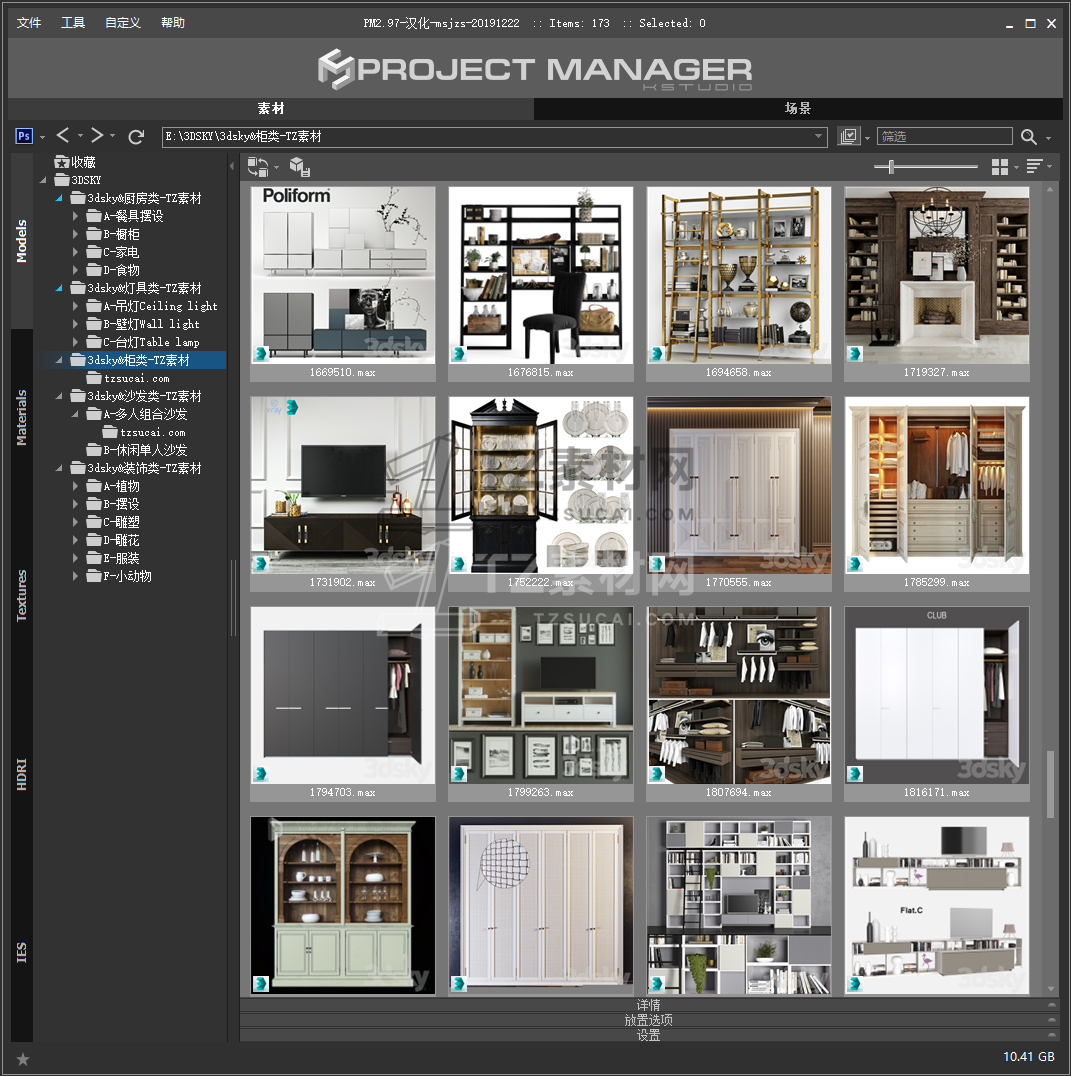Click the thumbnail grid view icon

click(999, 167)
